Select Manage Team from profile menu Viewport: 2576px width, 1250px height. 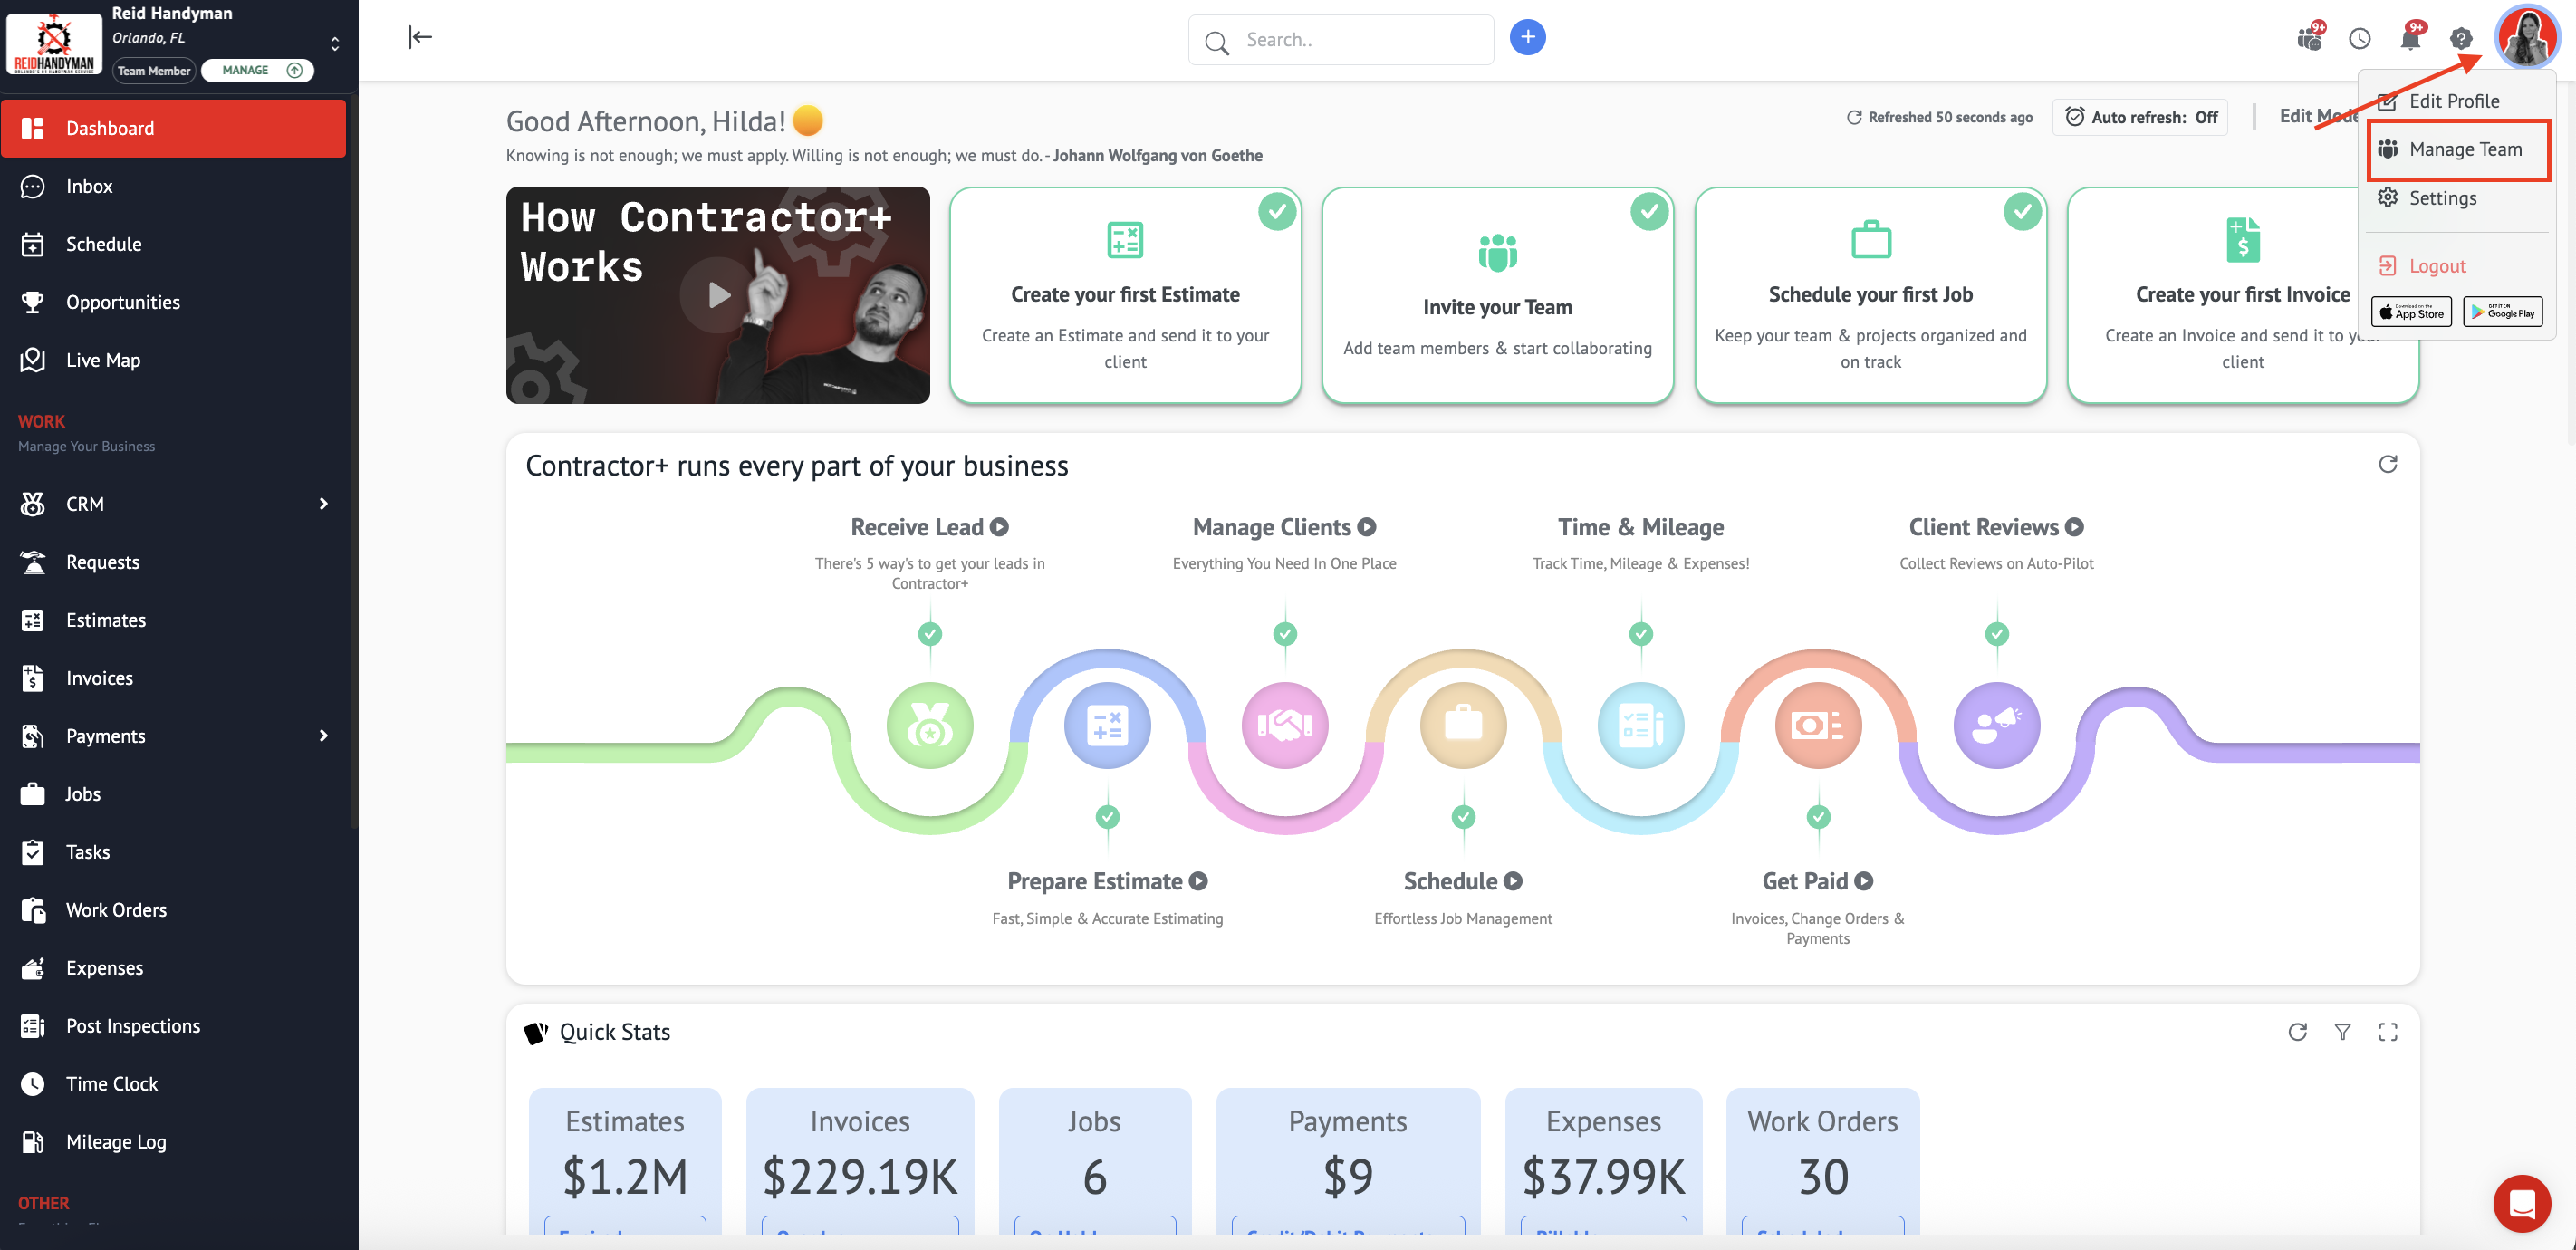2464,150
